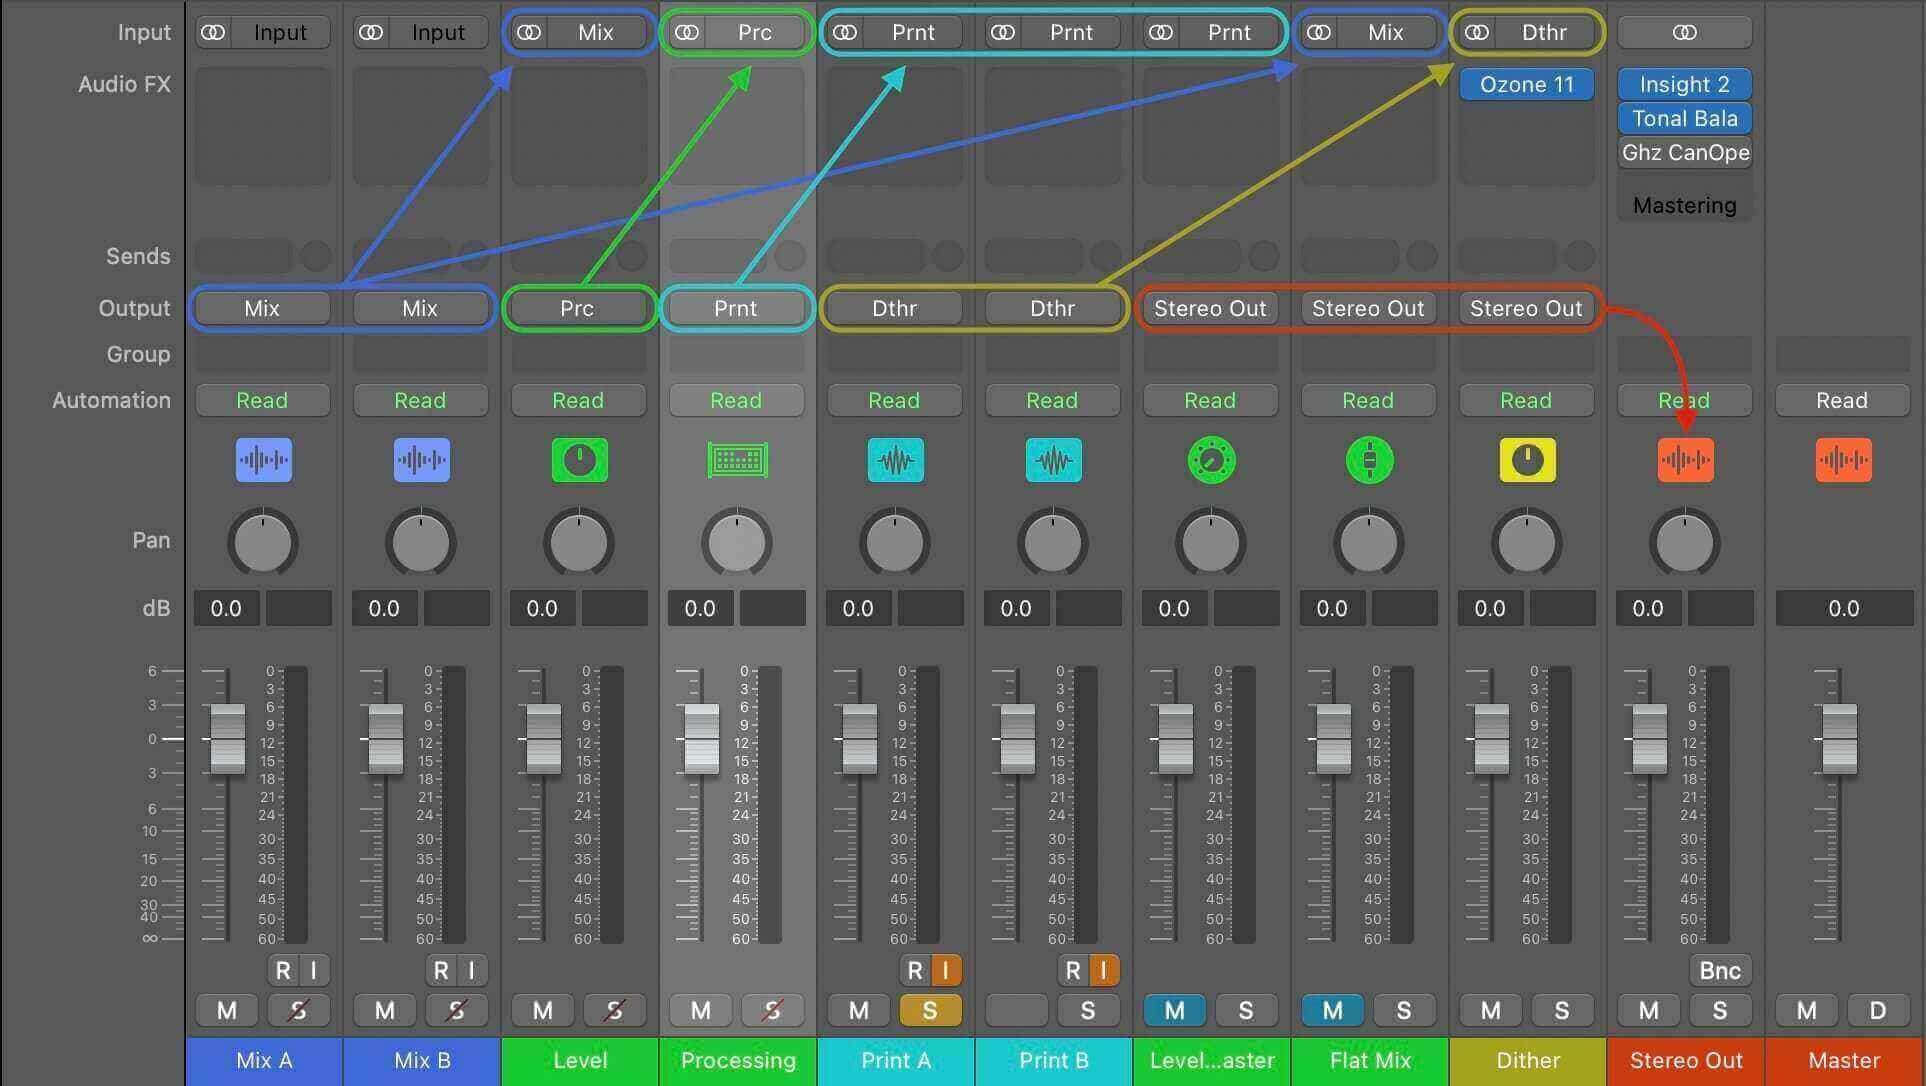This screenshot has height=1086, width=1926.
Task: Click the Mix B waveform channel icon
Action: coord(421,460)
